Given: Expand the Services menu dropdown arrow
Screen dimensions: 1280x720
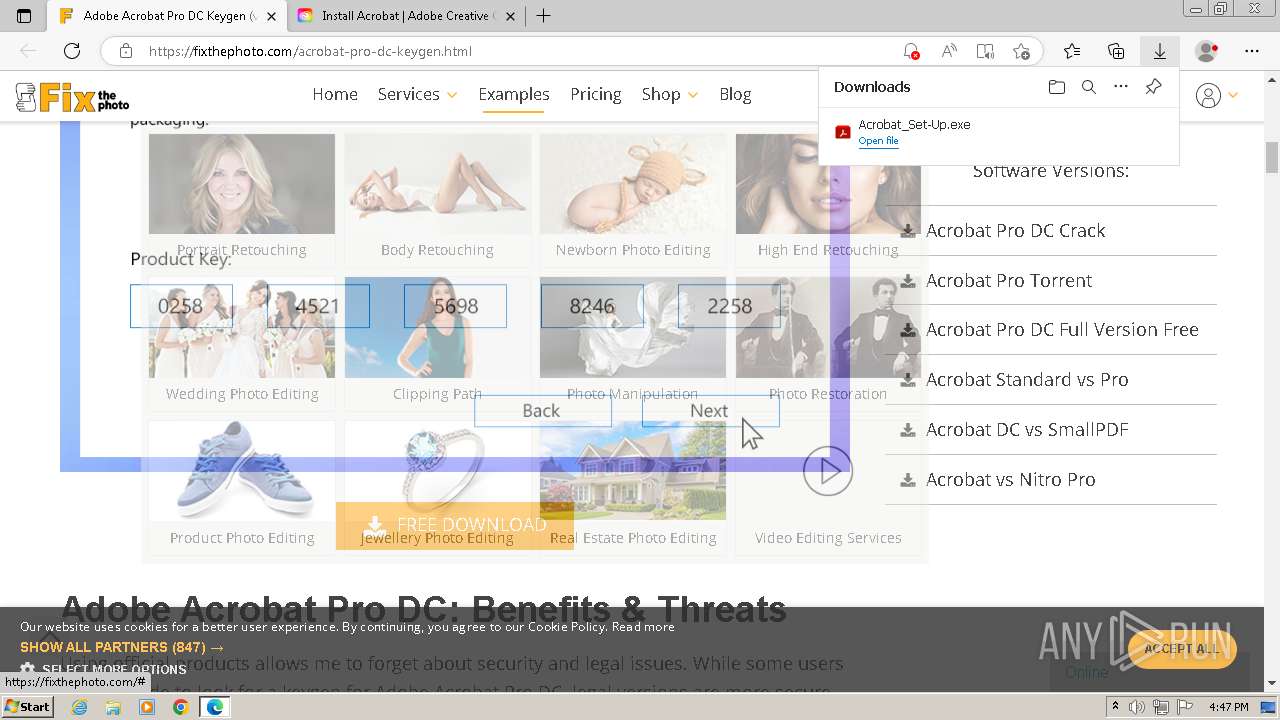Looking at the screenshot, I should click(x=452, y=95).
